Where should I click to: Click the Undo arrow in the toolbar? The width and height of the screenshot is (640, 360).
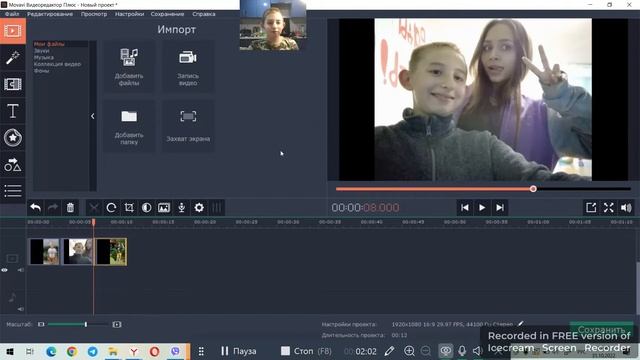36,208
